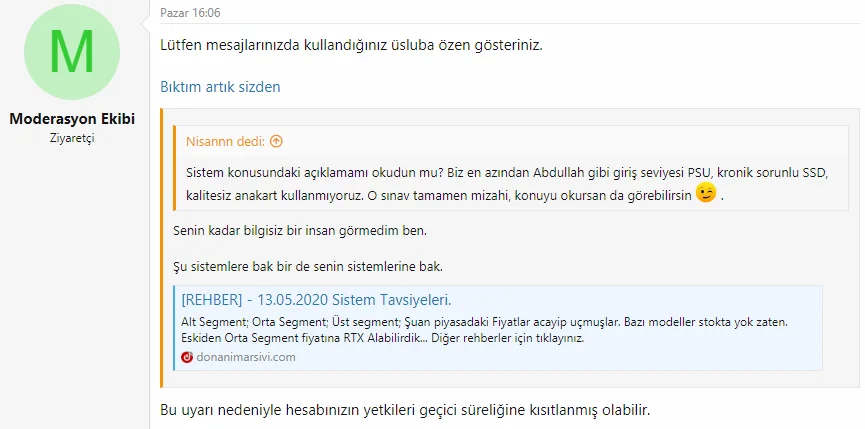
Task: Click the 'Nisannn dedi:' quote author
Action: pyautogui.click(x=226, y=142)
